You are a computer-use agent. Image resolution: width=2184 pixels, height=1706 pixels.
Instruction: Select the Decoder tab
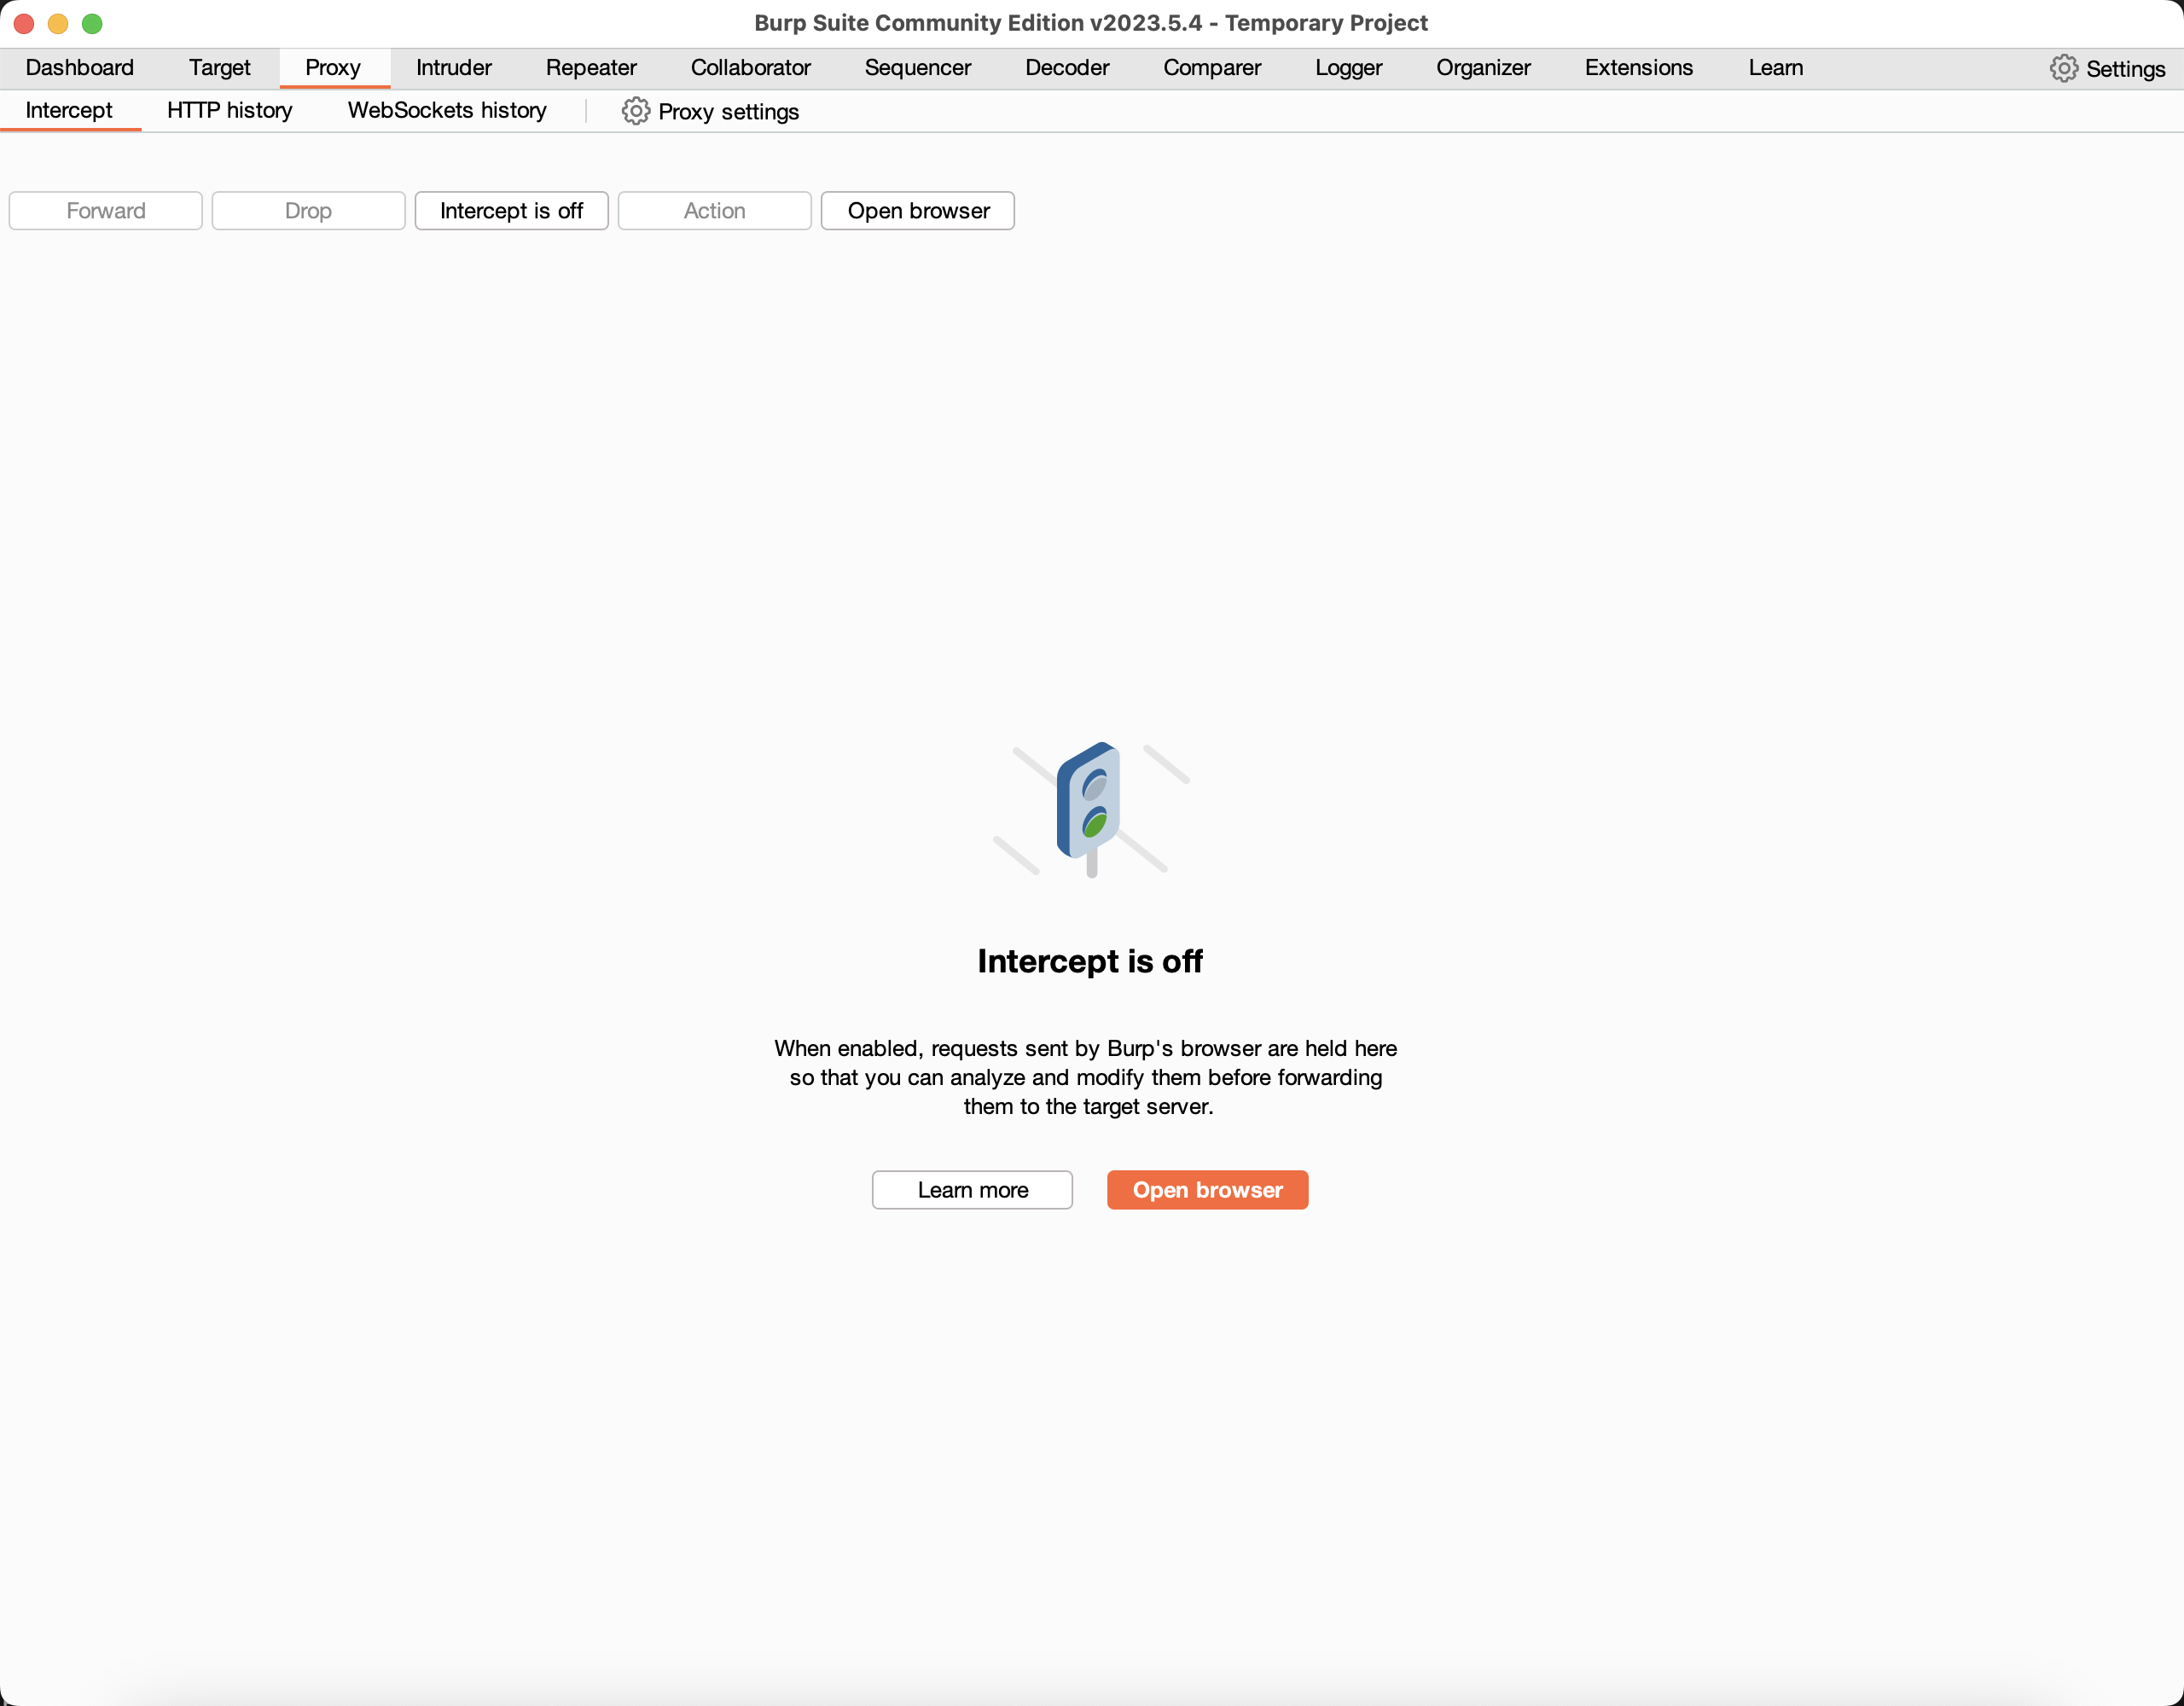point(1067,68)
